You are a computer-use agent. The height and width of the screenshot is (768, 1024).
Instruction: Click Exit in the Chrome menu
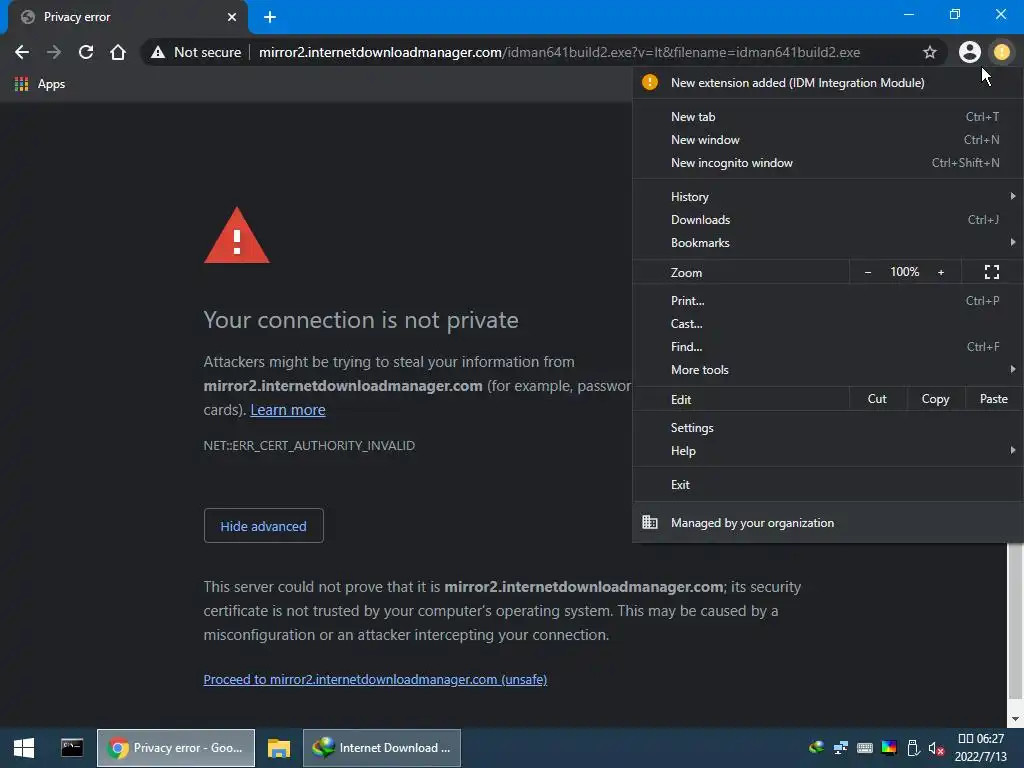click(828, 485)
